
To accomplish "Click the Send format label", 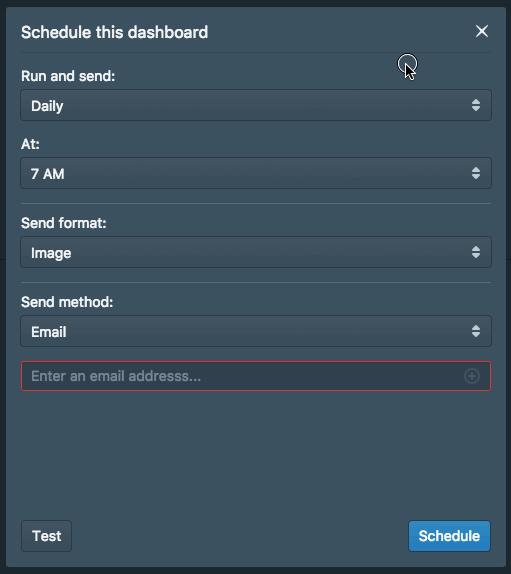I will [64, 223].
